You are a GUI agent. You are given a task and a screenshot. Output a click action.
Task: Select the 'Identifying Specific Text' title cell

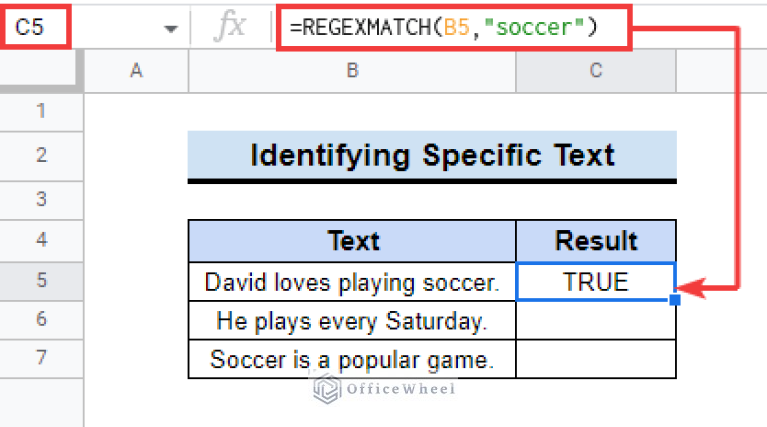pos(432,156)
